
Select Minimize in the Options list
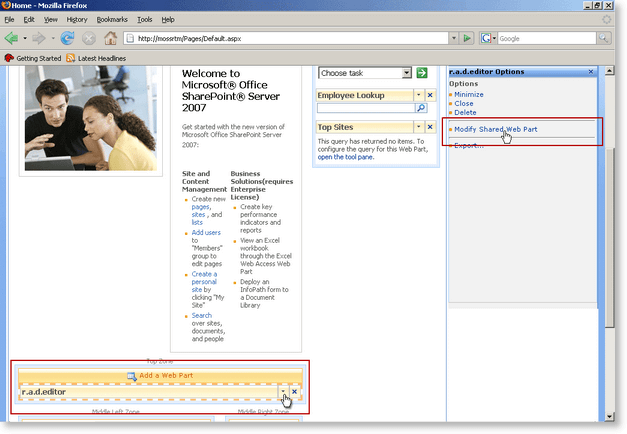pos(468,94)
